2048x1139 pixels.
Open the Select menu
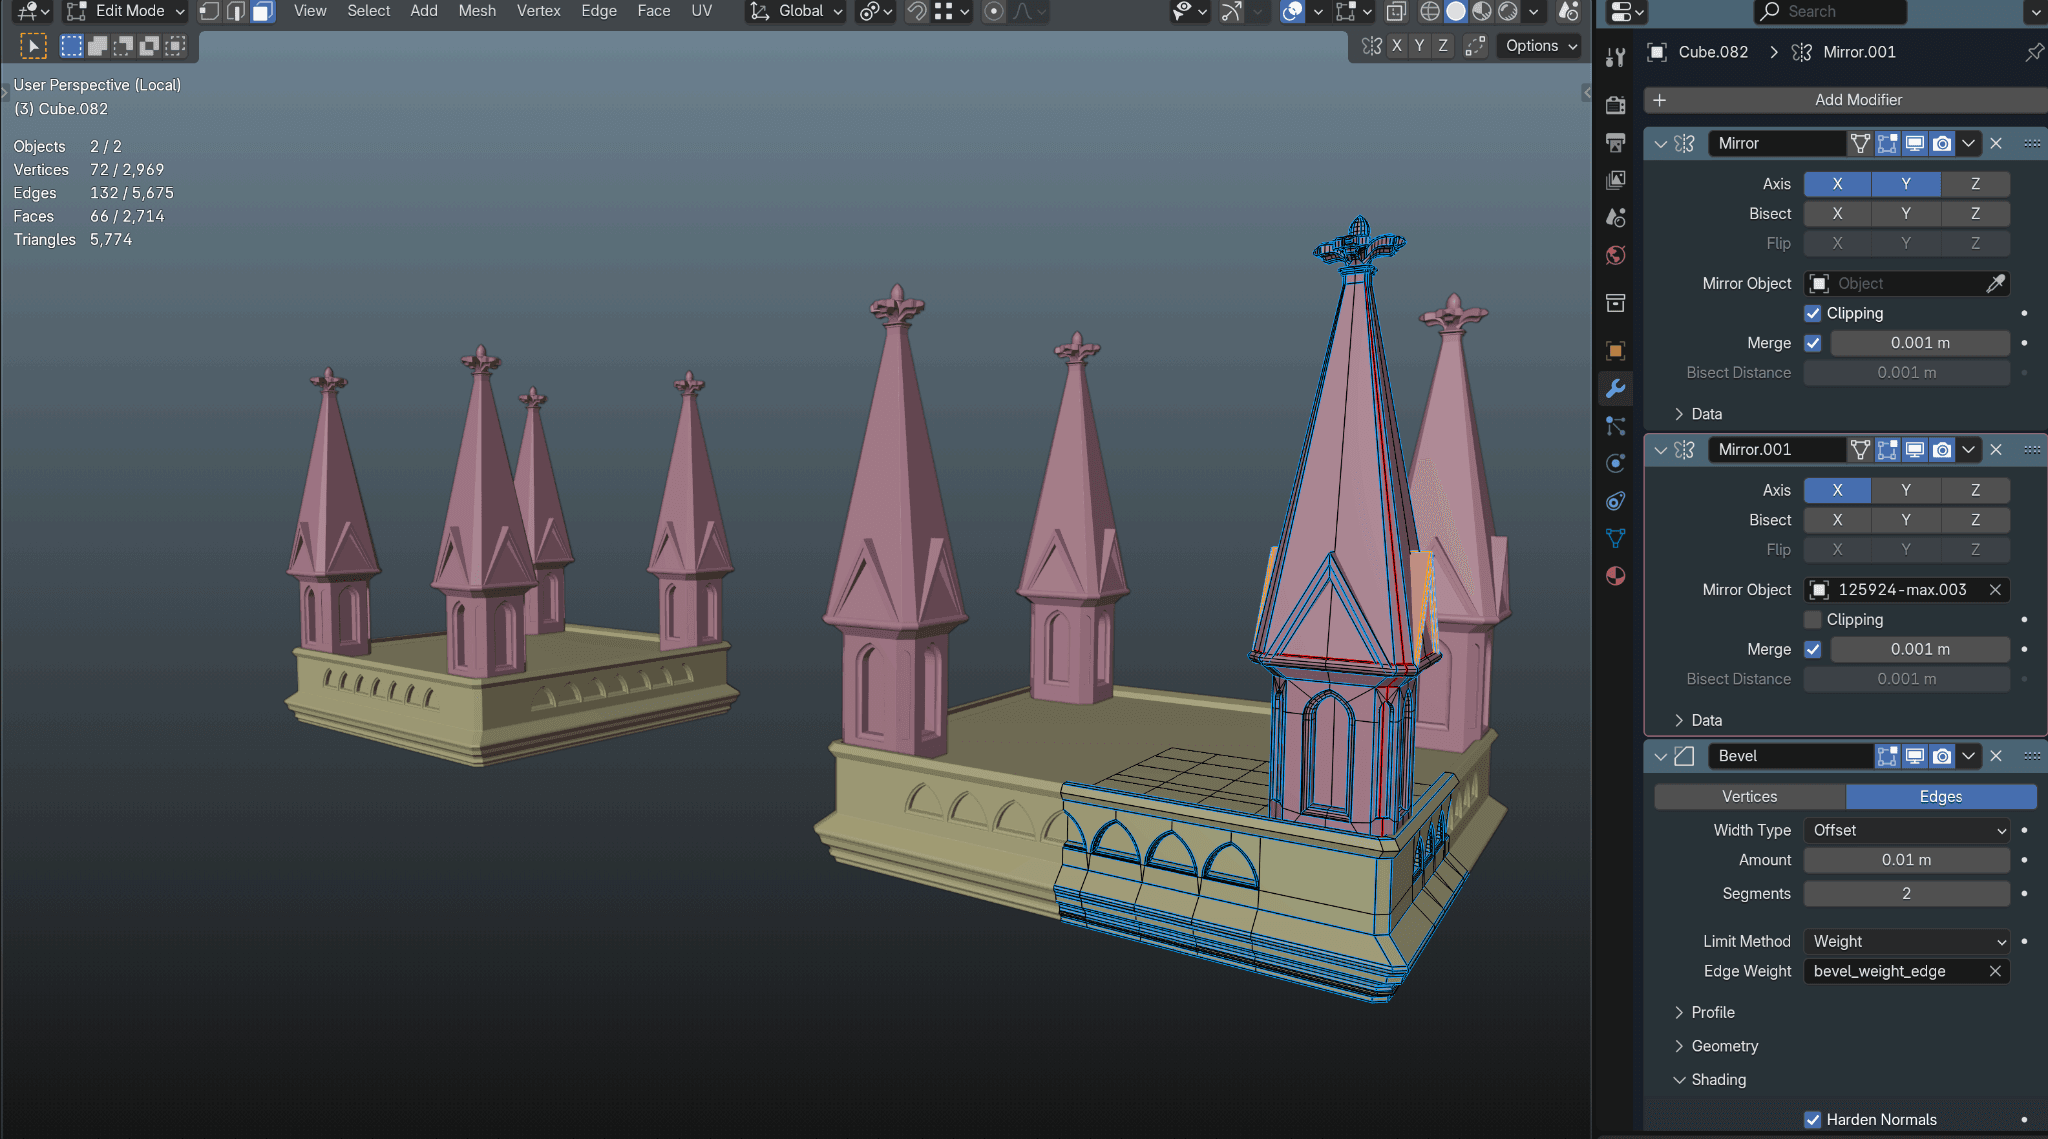pos(368,11)
